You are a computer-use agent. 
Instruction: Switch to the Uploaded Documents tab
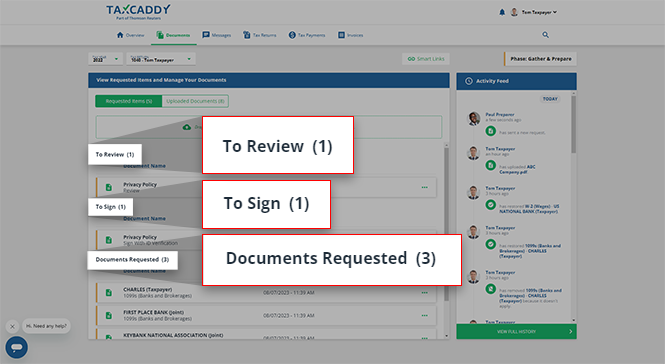tap(195, 101)
